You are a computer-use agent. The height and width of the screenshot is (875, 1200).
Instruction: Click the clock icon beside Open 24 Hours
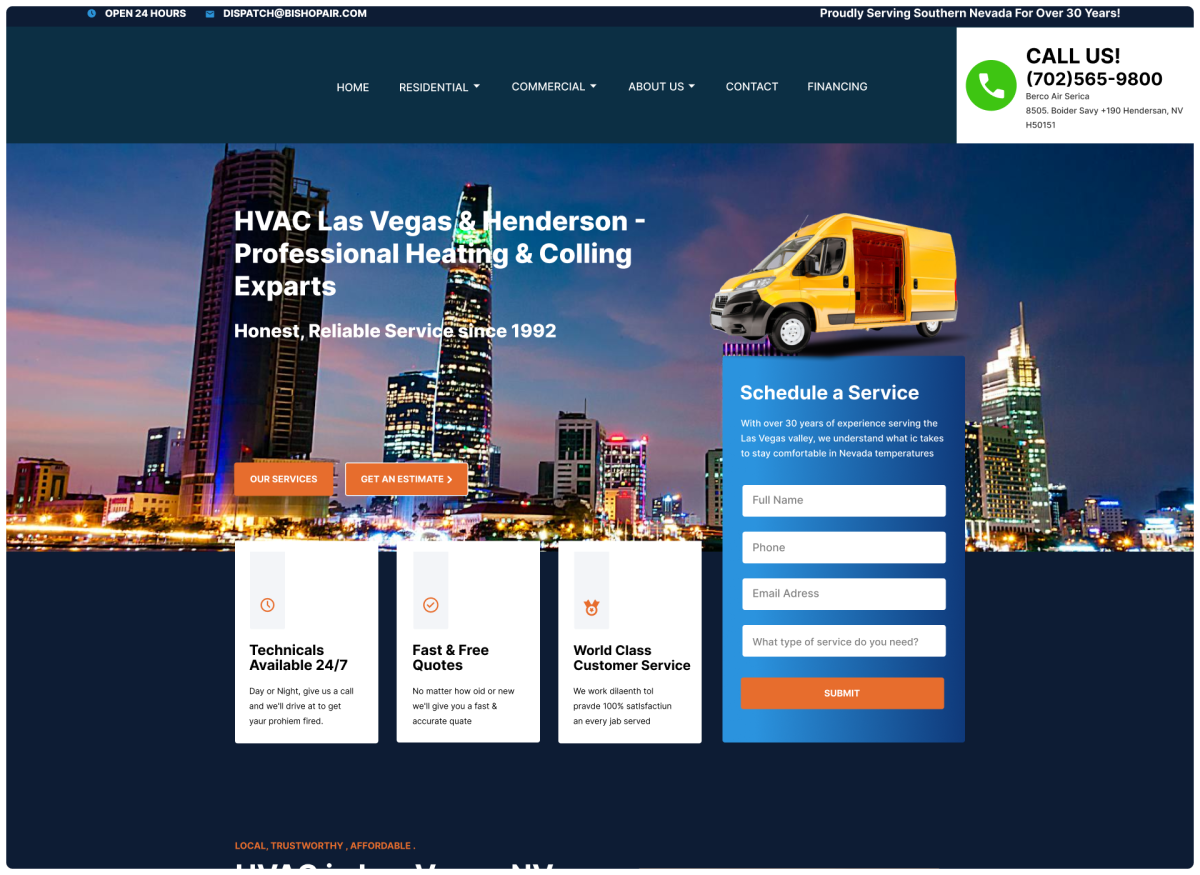92,14
